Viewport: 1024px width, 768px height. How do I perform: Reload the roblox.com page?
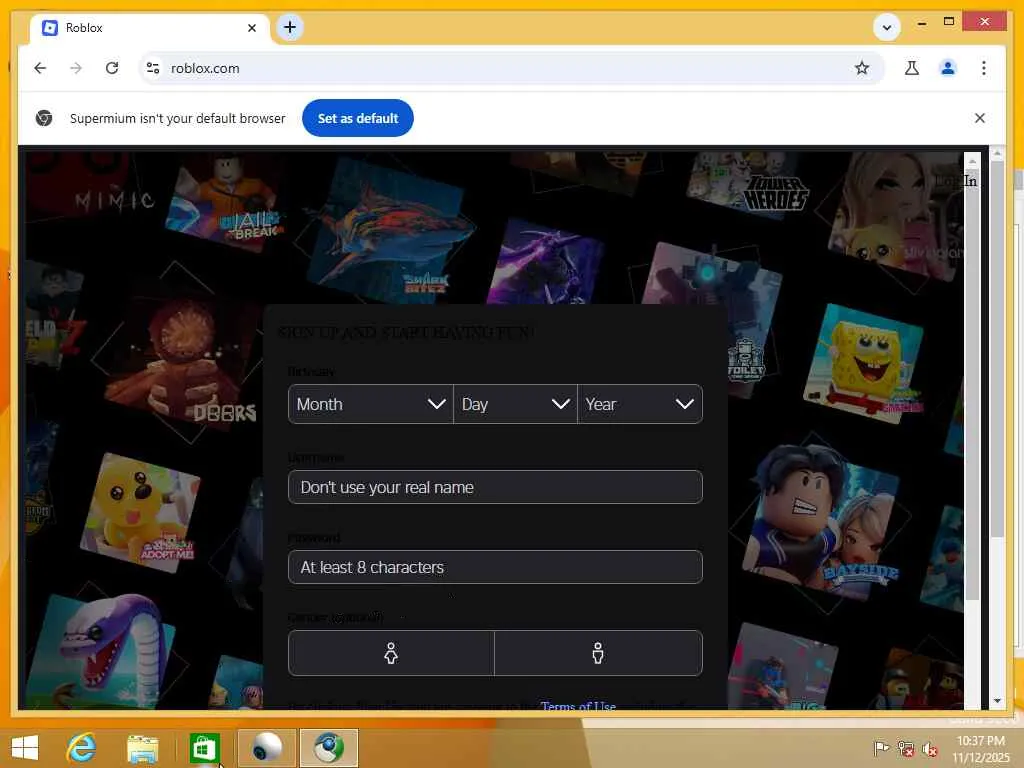coord(112,68)
